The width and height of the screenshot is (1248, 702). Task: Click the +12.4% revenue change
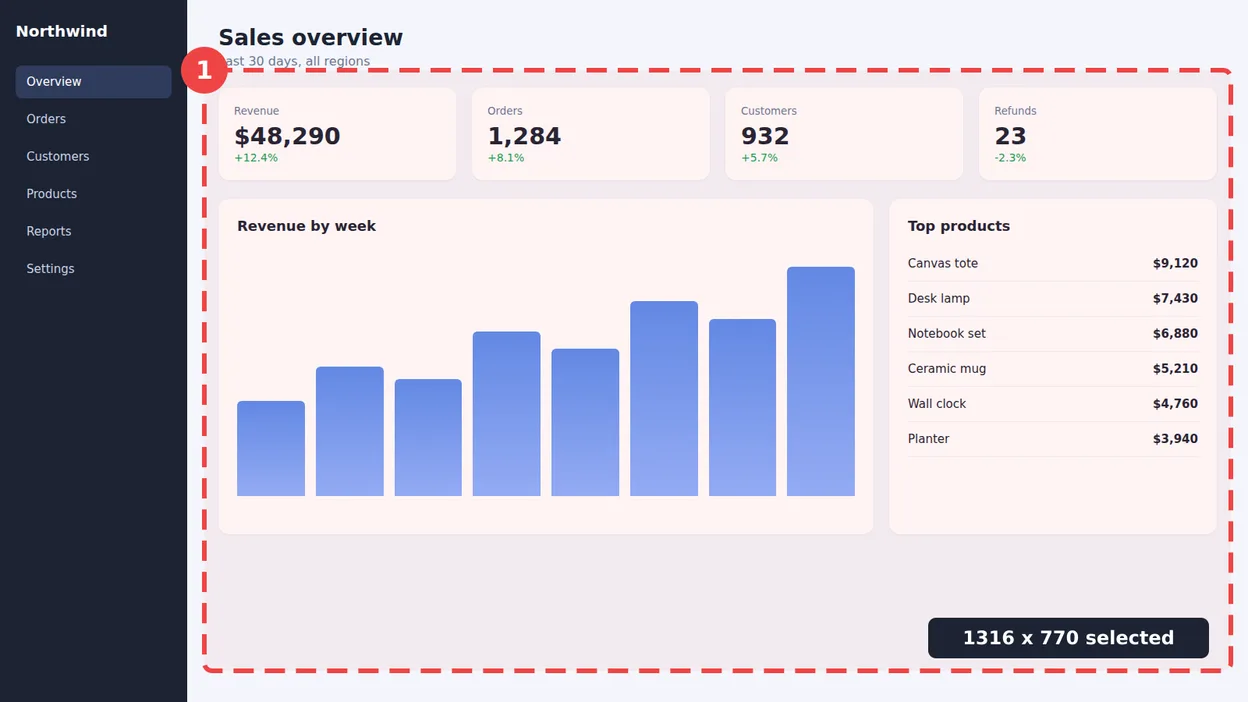(256, 158)
